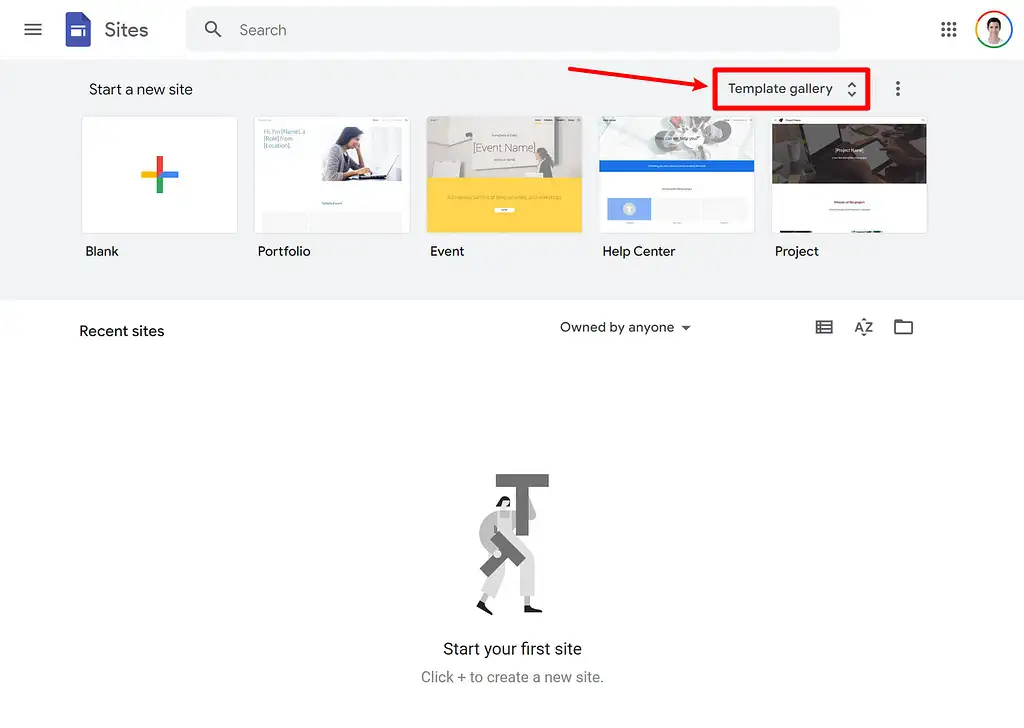Select the Event template thumbnail
The image size is (1024, 728).
(x=504, y=174)
